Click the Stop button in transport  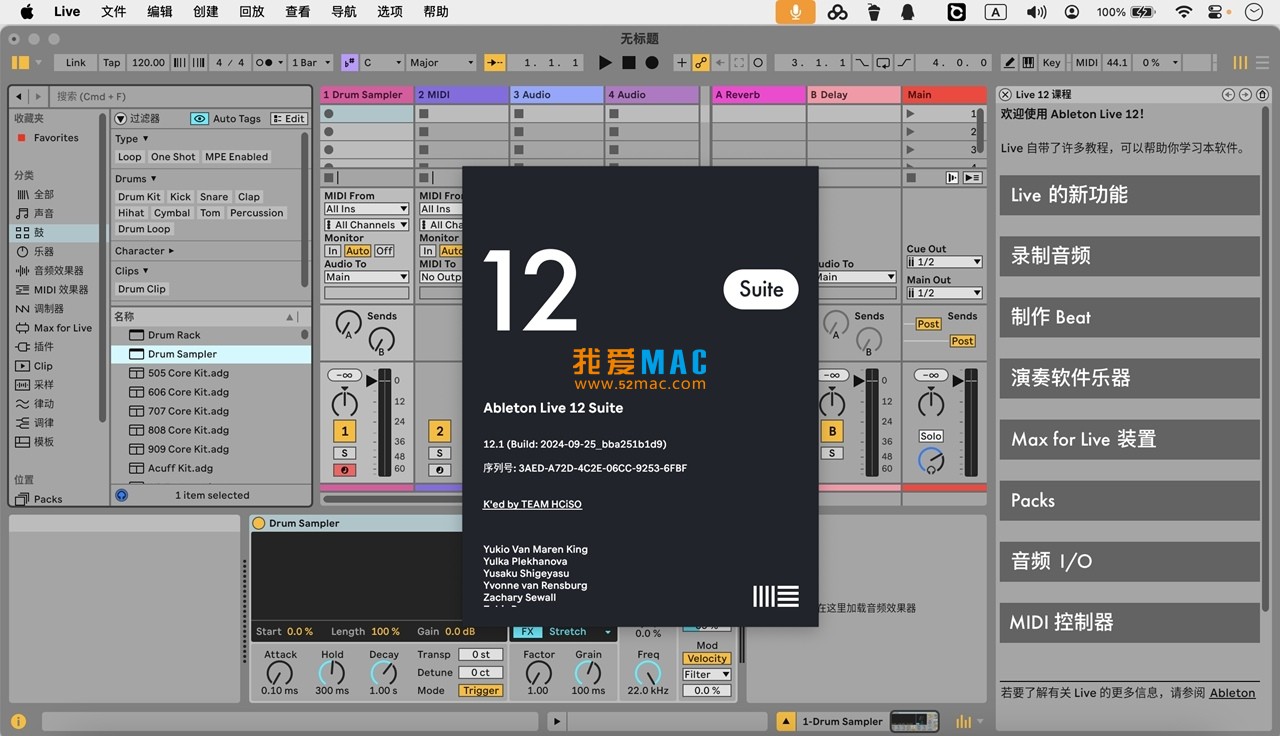tap(628, 62)
